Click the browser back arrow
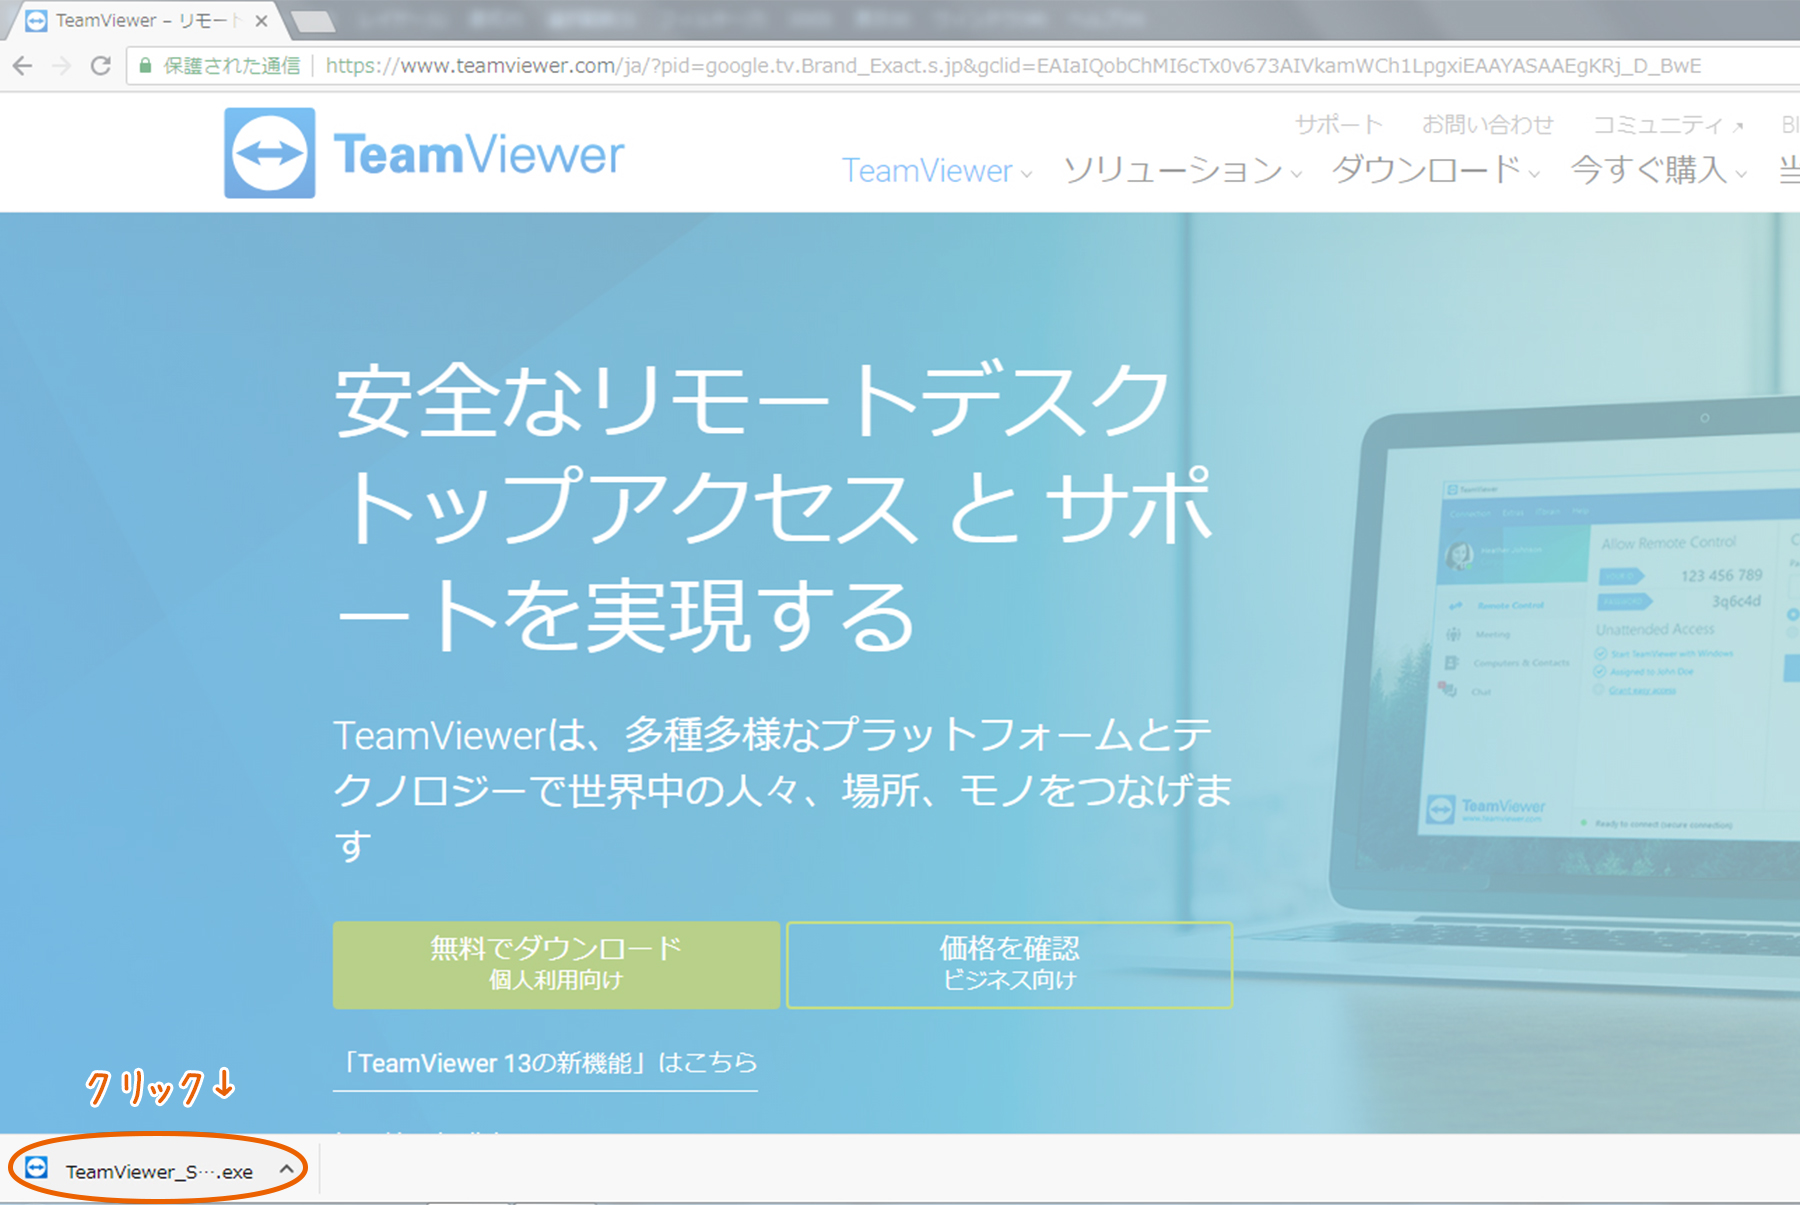This screenshot has height=1205, width=1800. 22,66
